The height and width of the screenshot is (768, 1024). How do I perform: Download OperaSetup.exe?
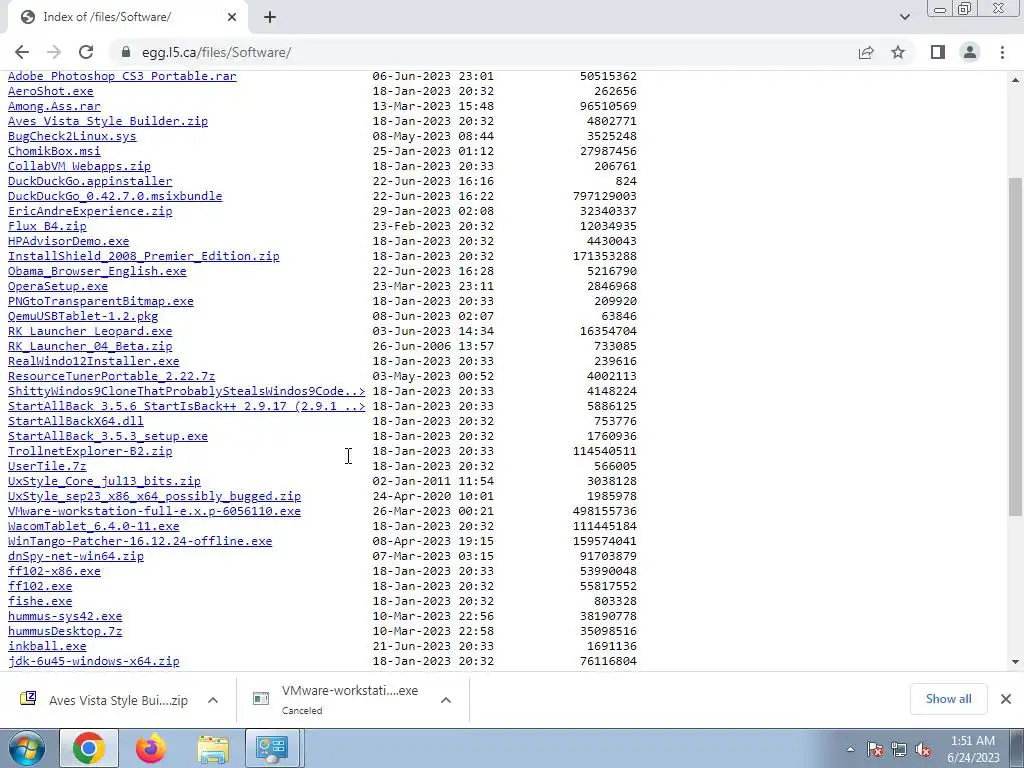57,287
